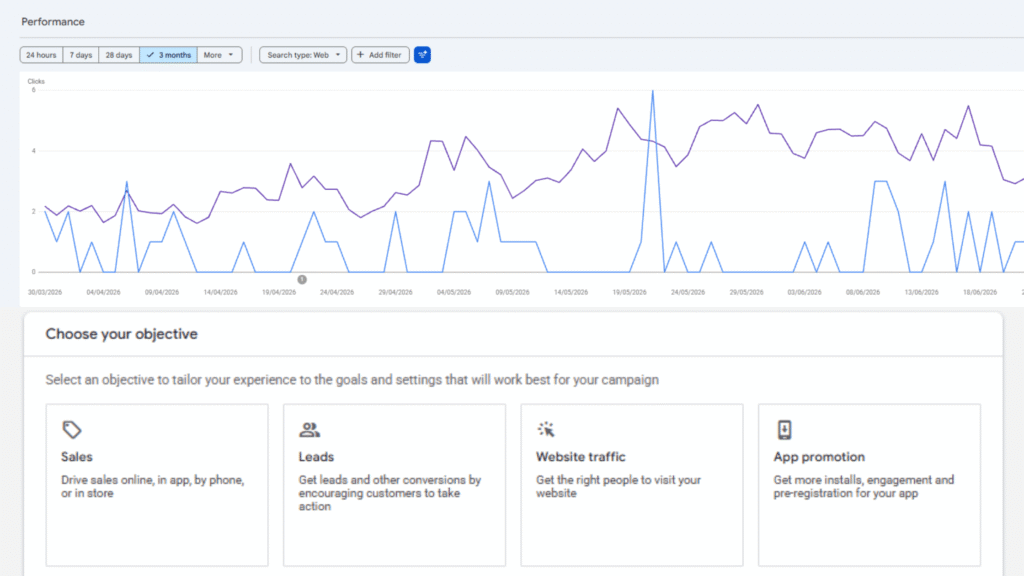Image resolution: width=1024 pixels, height=576 pixels.
Task: Select the 3 months date range
Action: click(x=168, y=55)
